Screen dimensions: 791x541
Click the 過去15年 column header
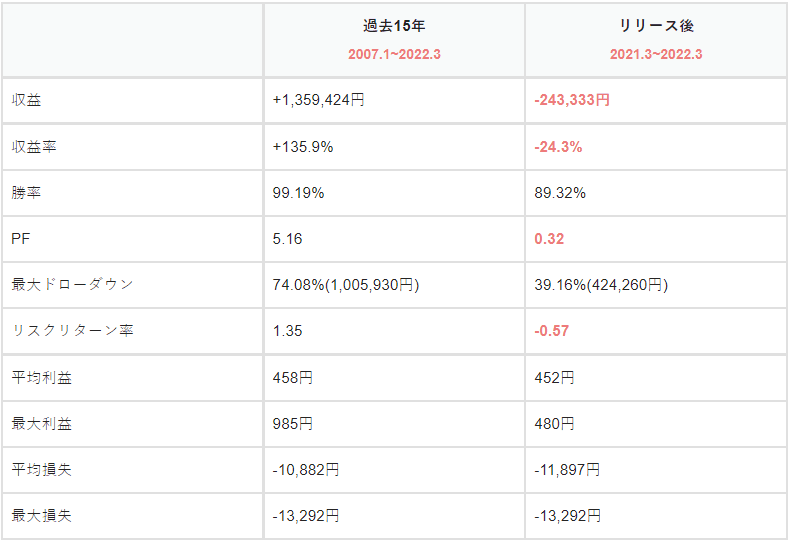click(394, 27)
